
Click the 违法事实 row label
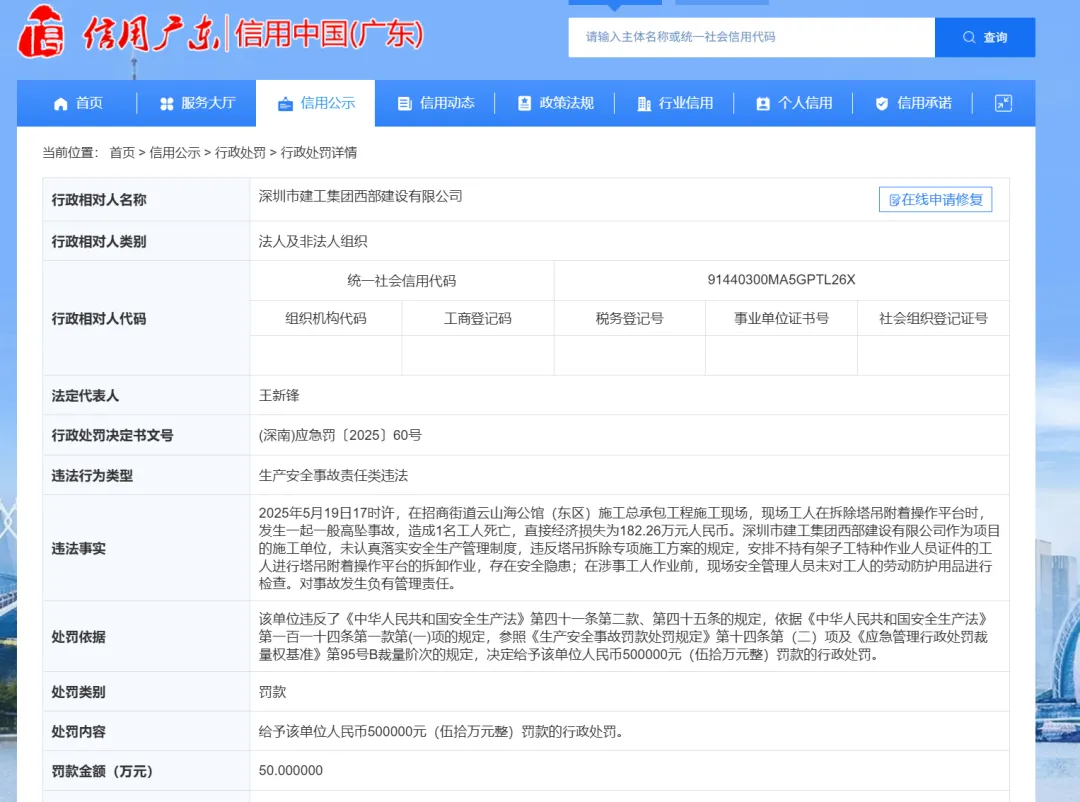(x=79, y=548)
